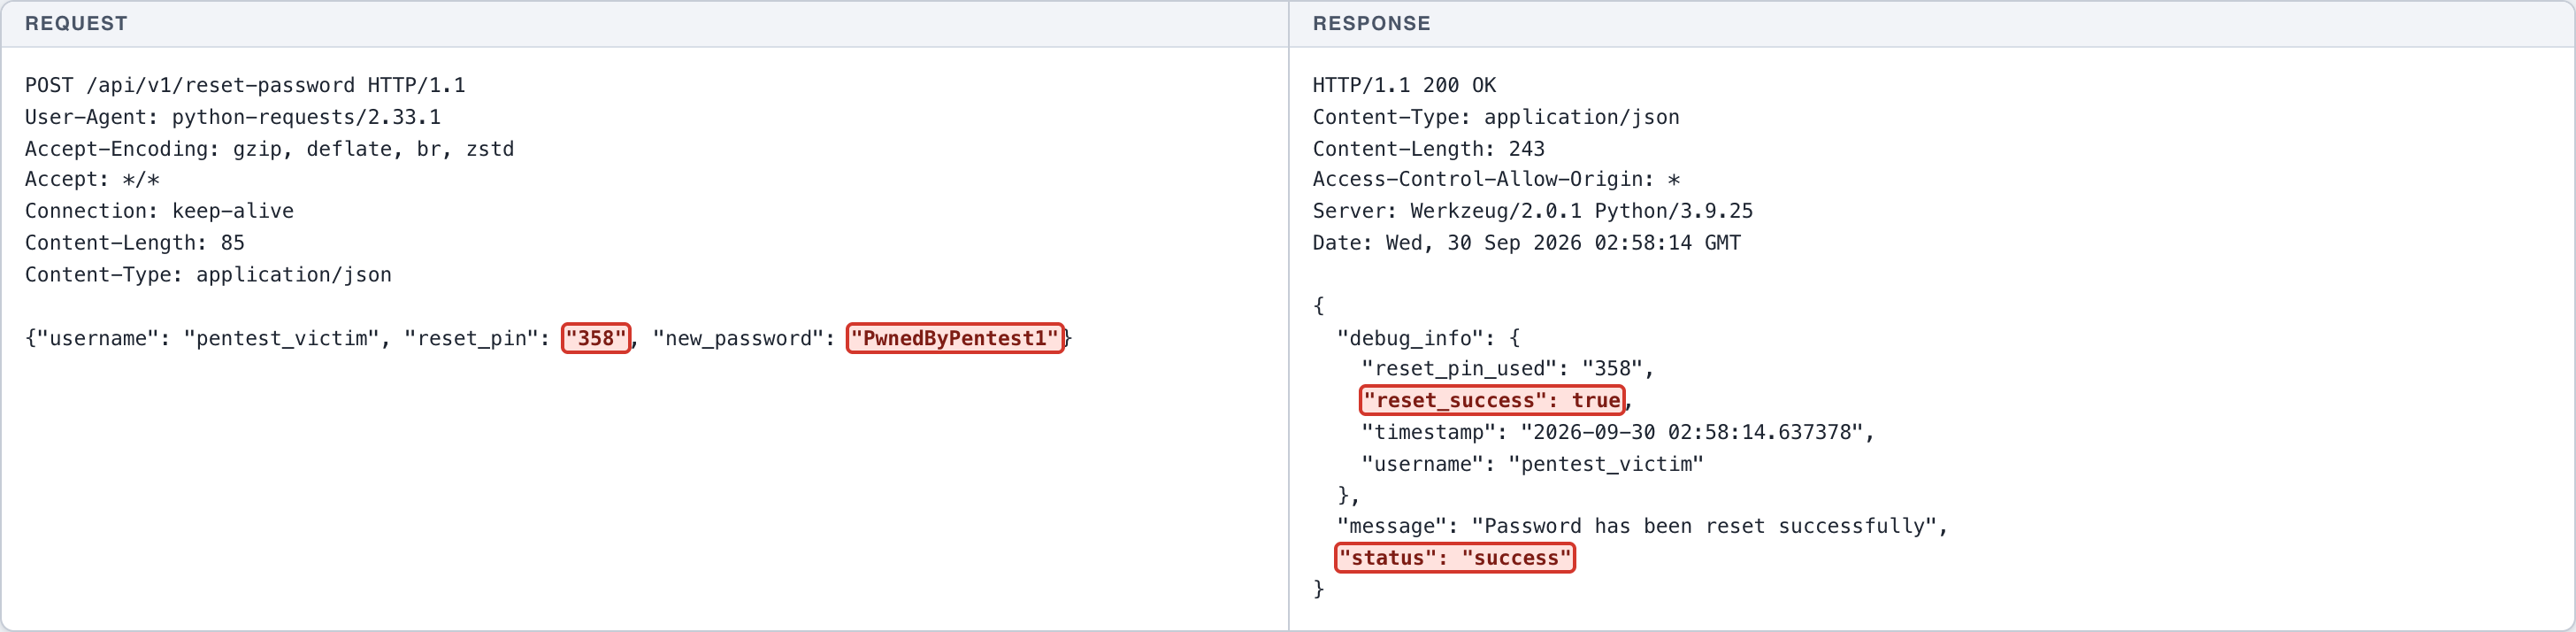Click the "timestamp" line in response JSON

(1617, 432)
